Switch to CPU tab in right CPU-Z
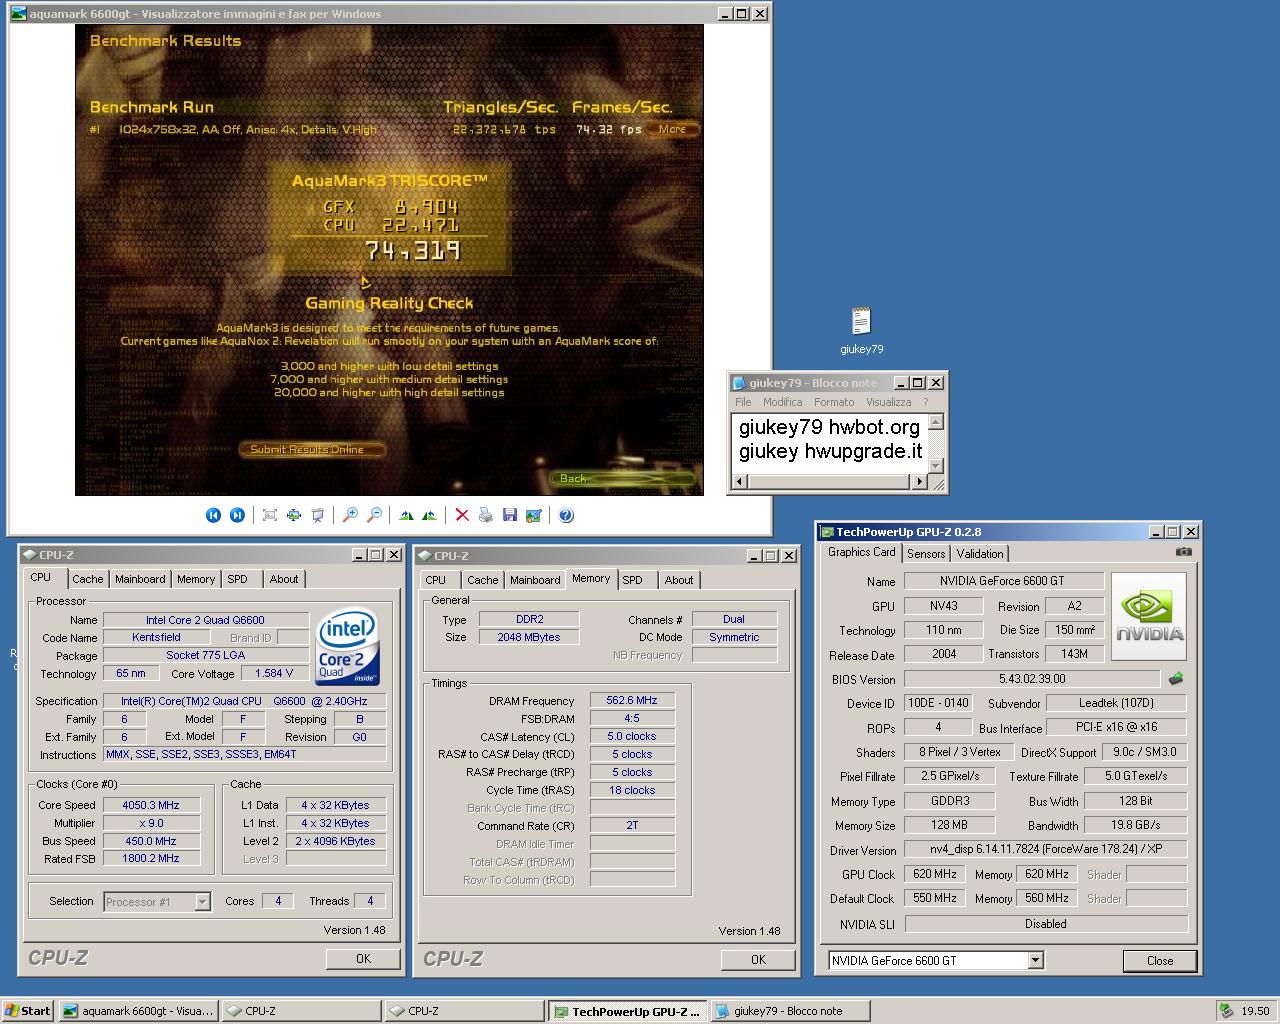This screenshot has height=1024, width=1280. (x=436, y=580)
